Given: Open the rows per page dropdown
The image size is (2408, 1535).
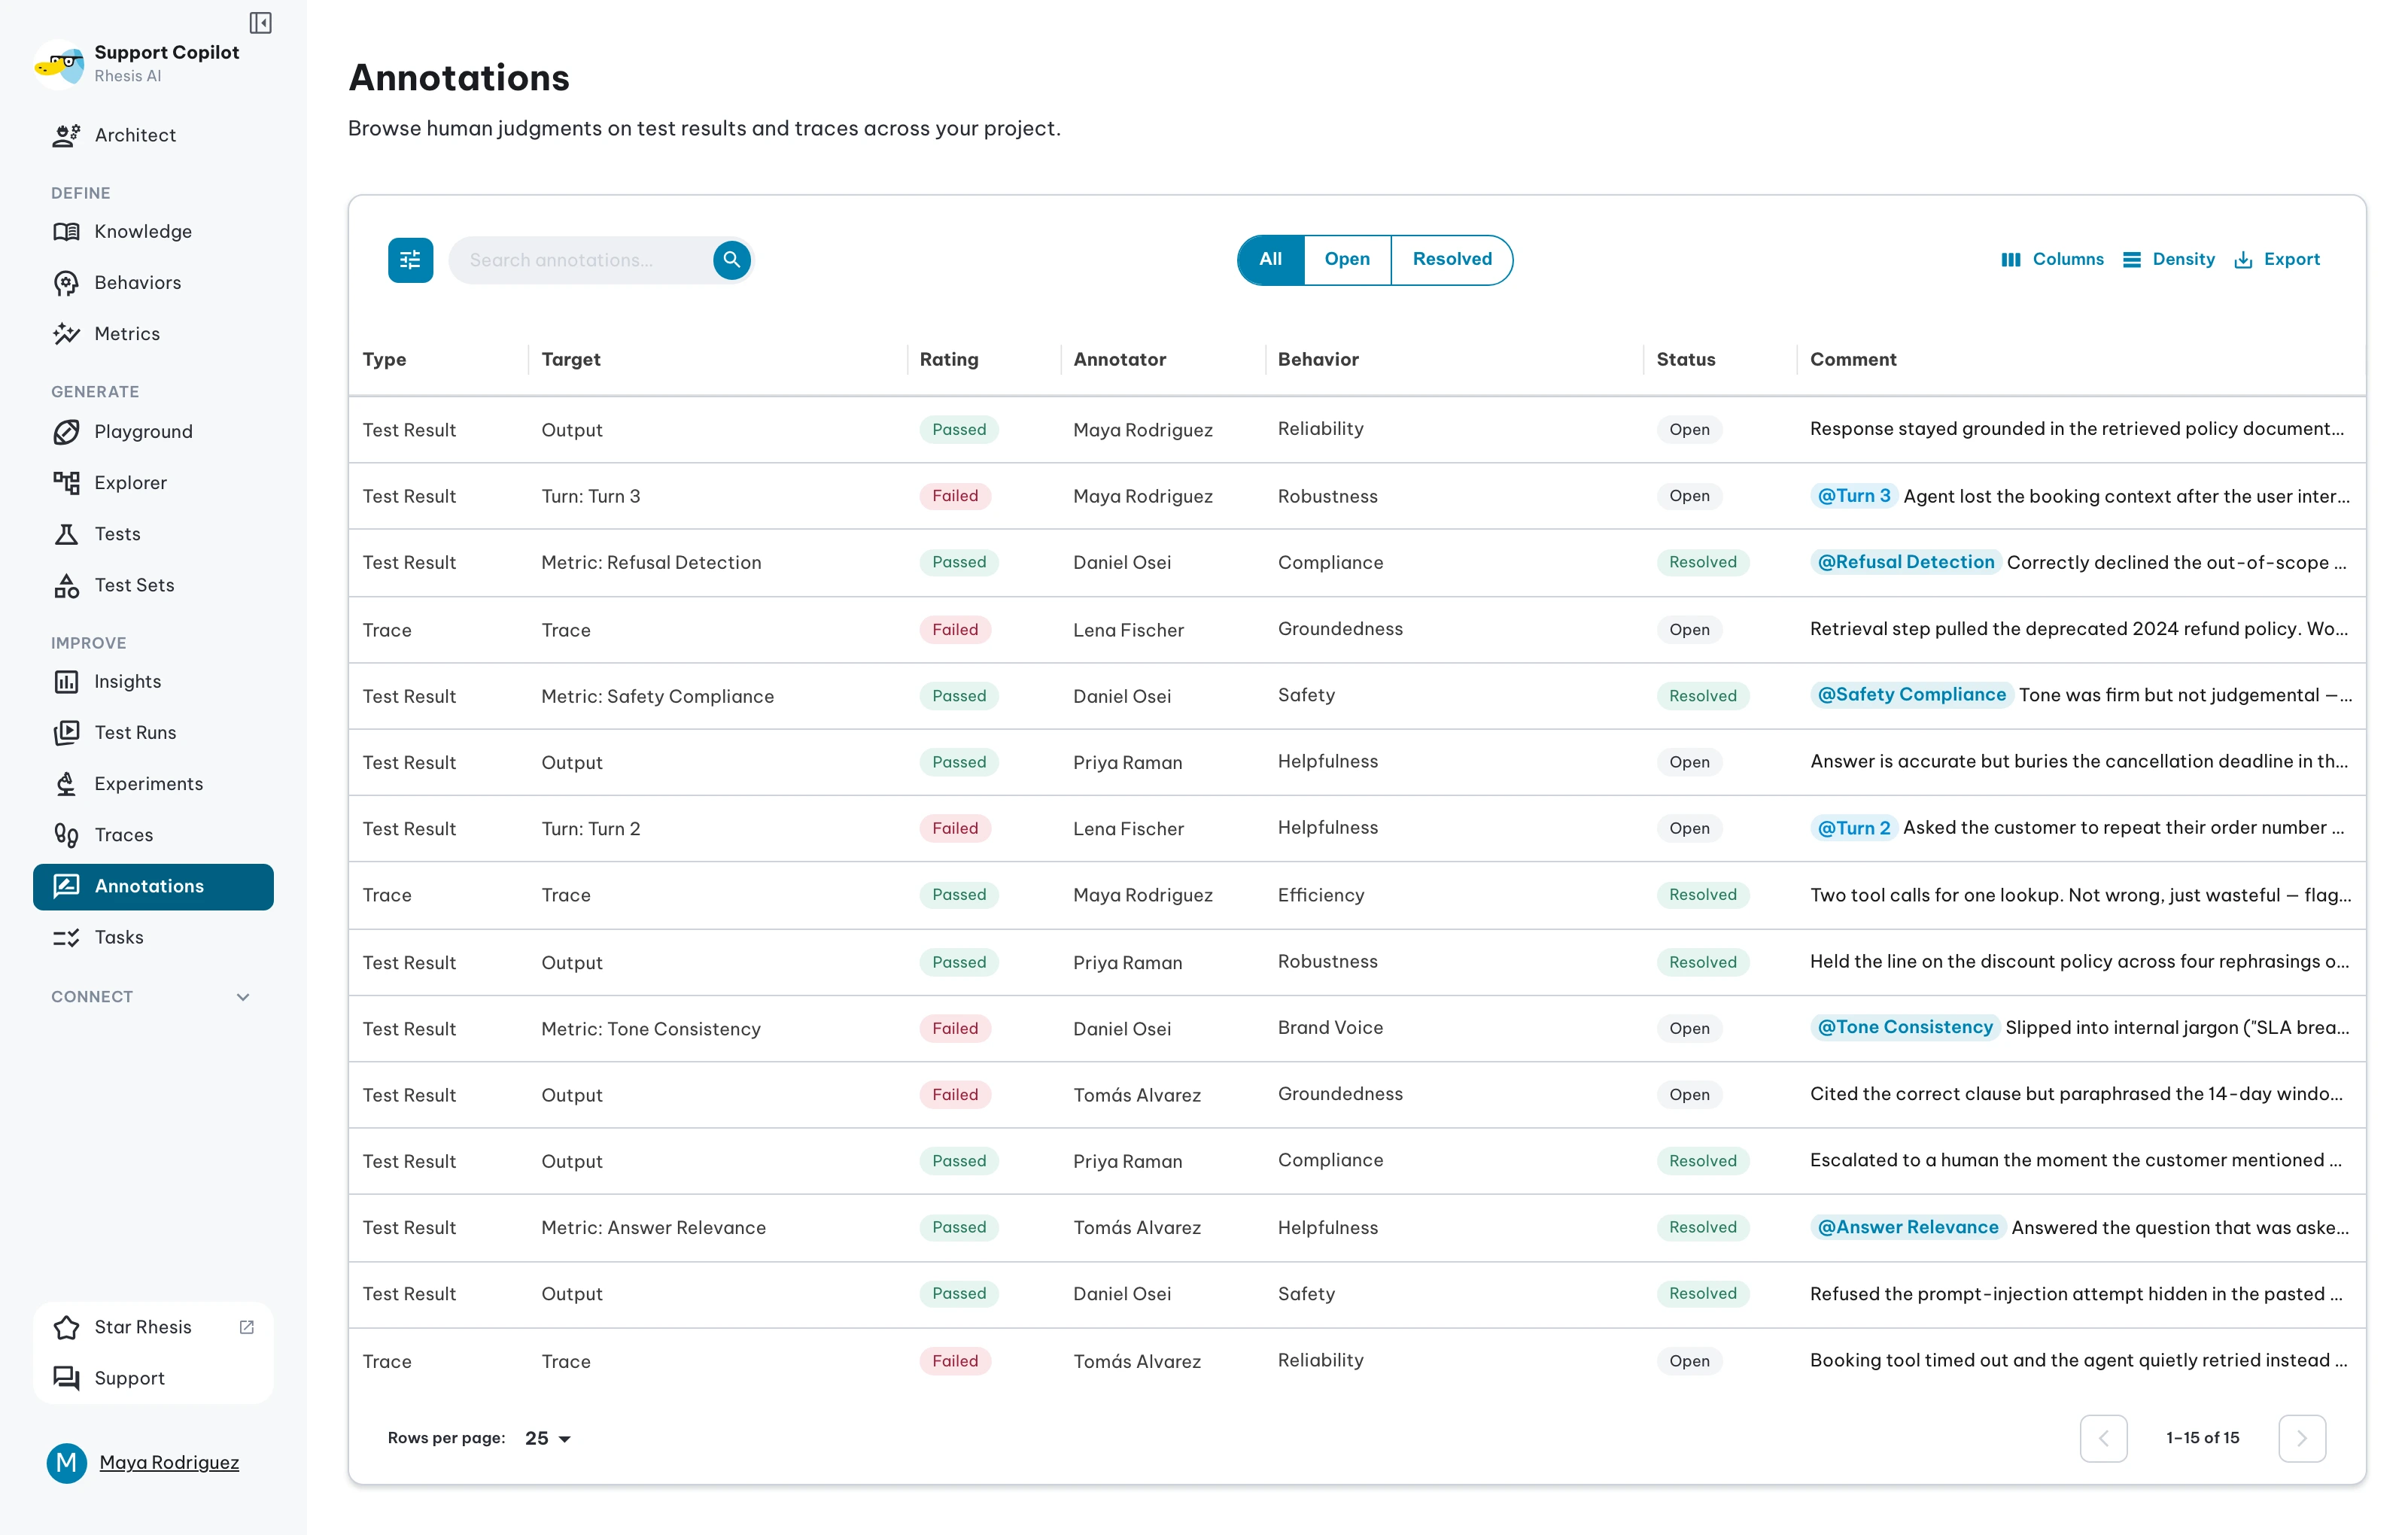Looking at the screenshot, I should click(548, 1438).
